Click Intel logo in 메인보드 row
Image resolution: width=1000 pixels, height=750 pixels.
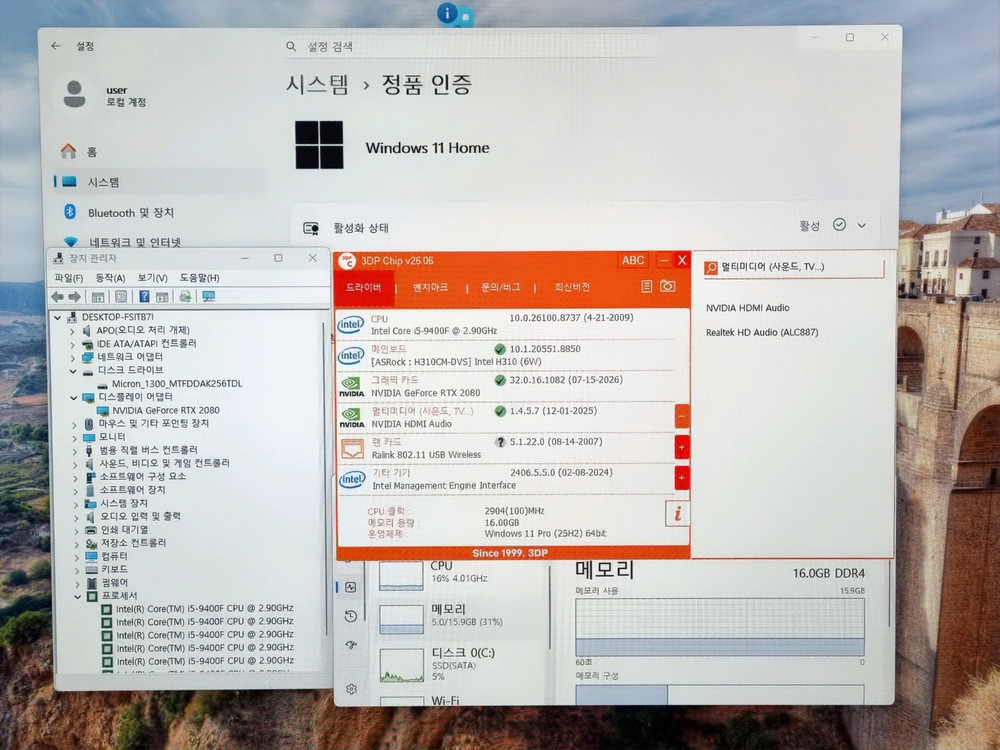pyautogui.click(x=351, y=355)
